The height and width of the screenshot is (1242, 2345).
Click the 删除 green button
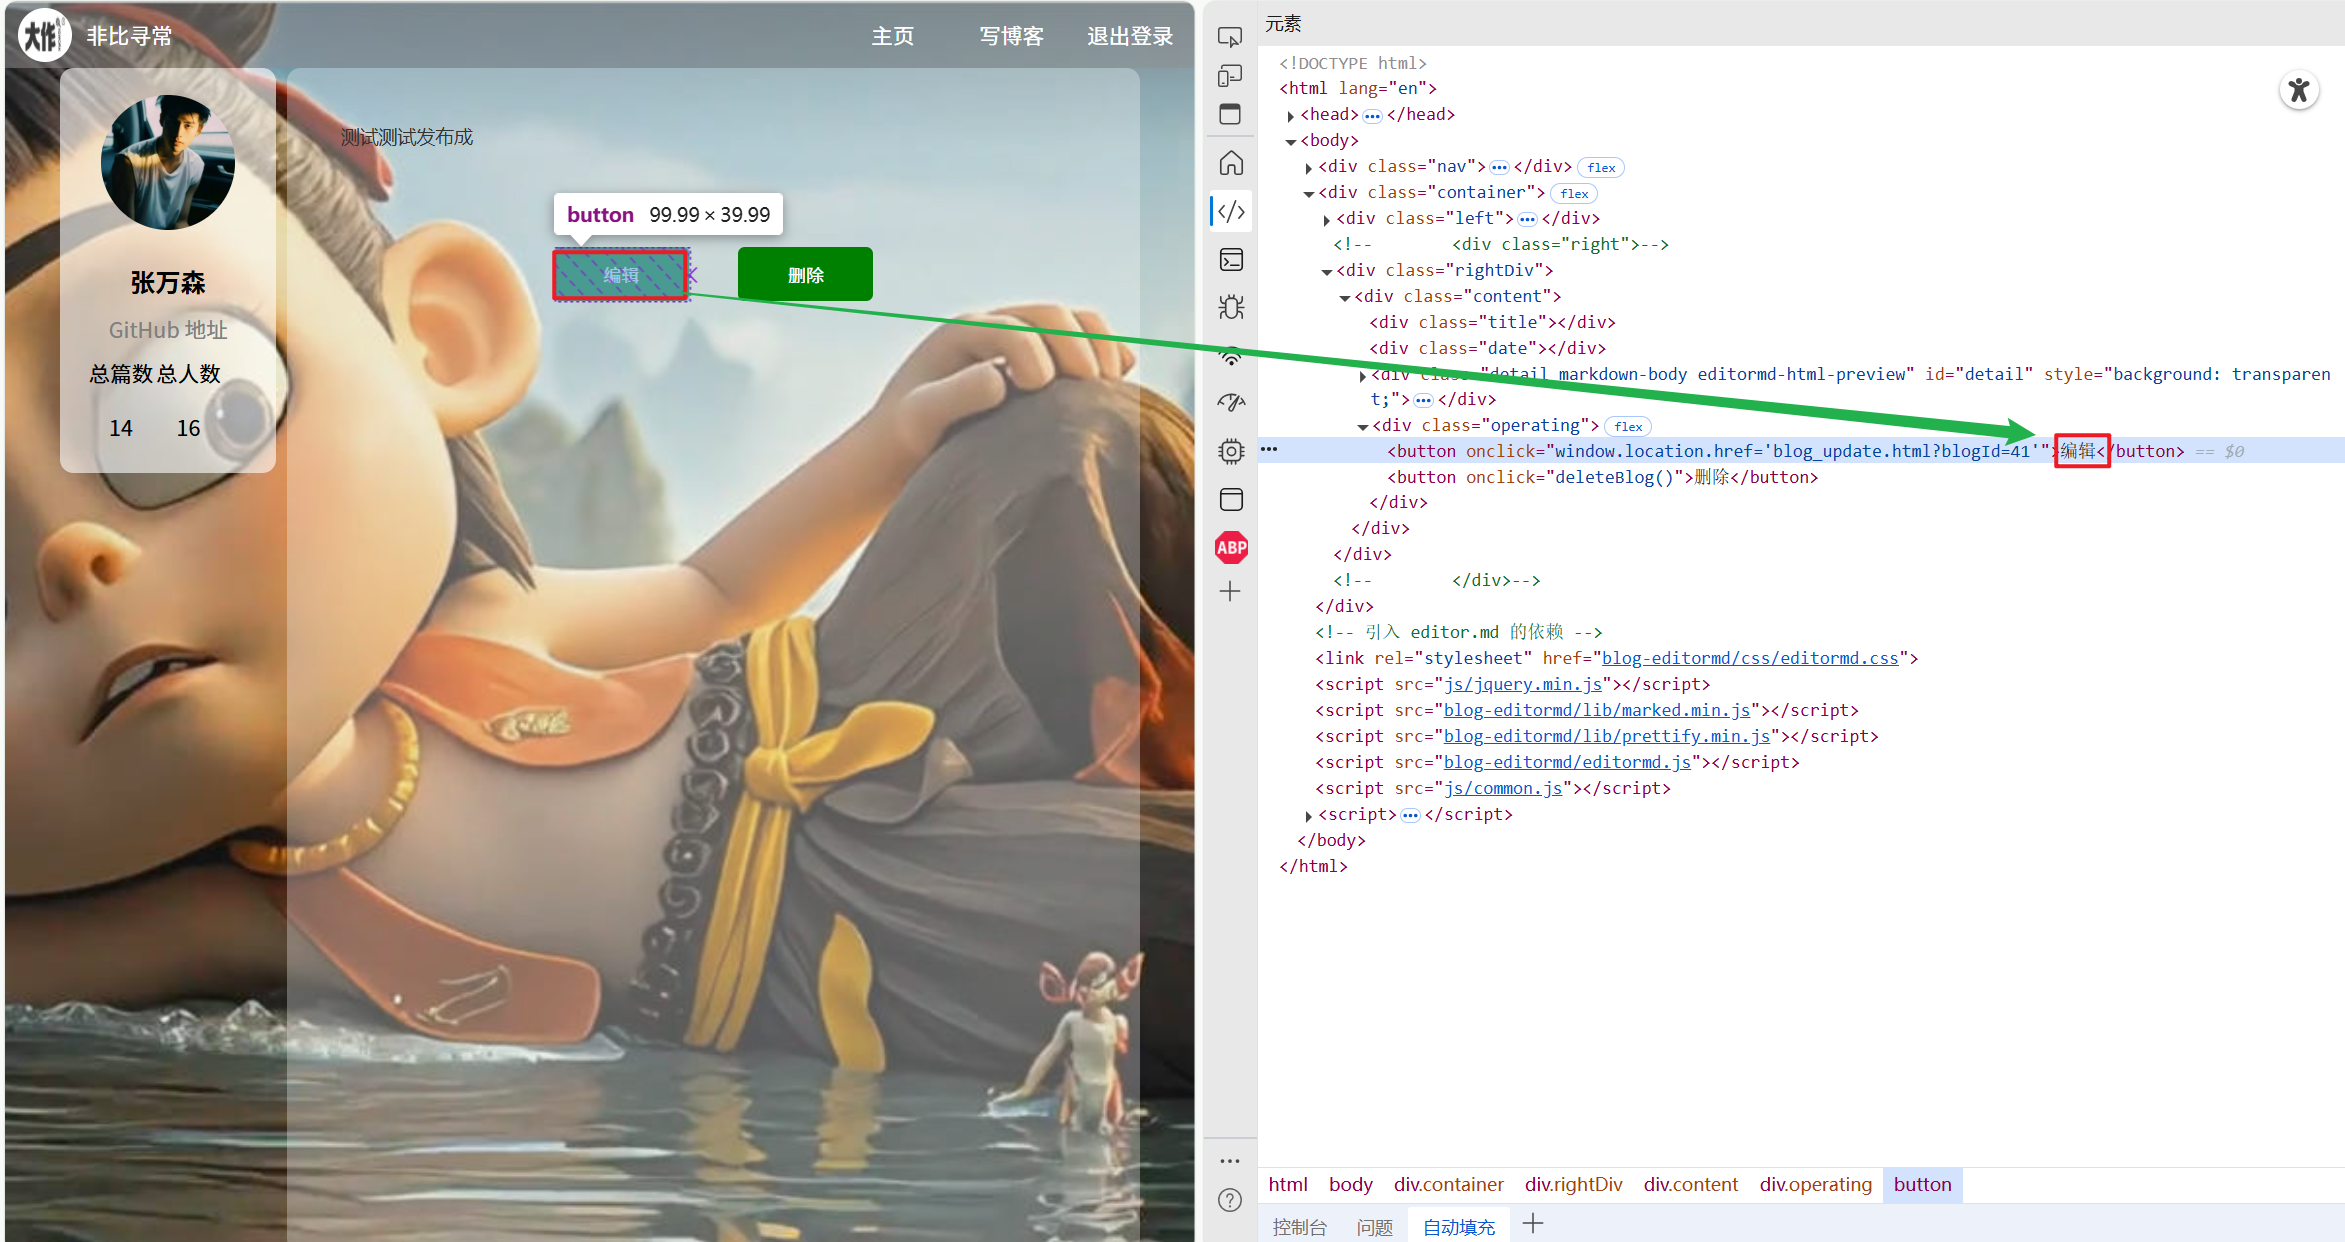[x=805, y=274]
